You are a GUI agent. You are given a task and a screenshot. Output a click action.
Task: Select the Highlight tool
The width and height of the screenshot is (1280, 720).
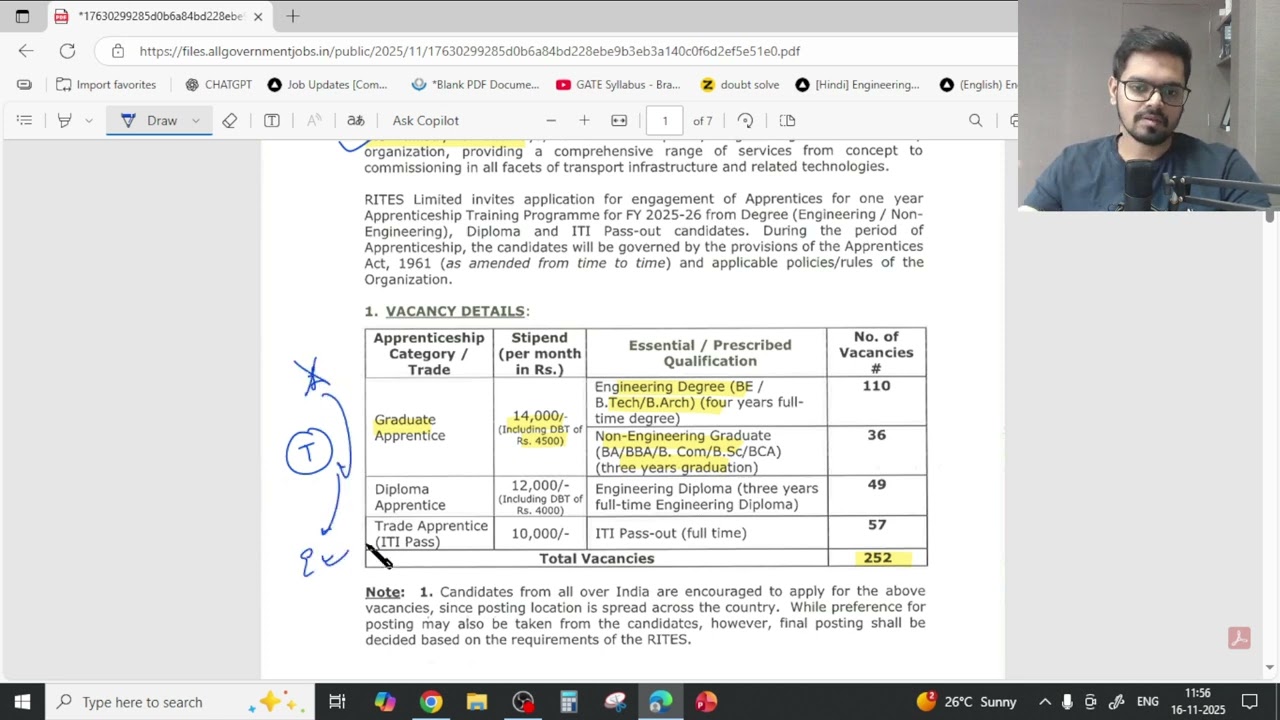[64, 121]
